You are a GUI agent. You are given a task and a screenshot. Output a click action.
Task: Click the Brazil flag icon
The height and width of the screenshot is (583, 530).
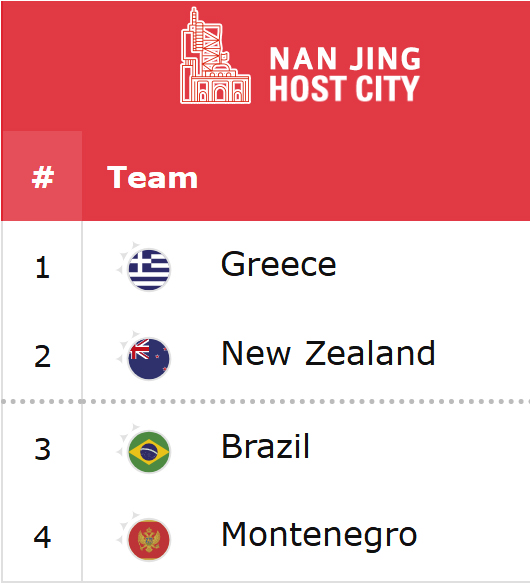point(149,451)
